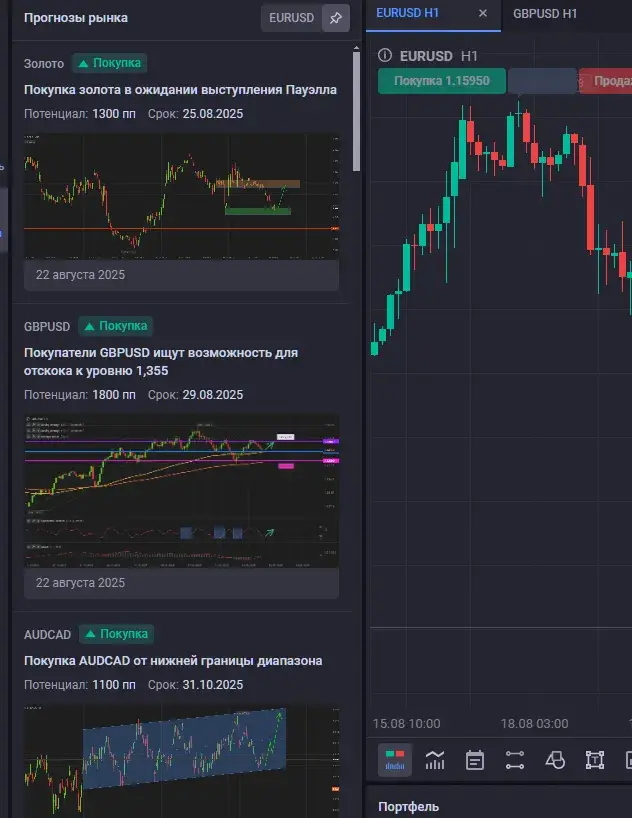This screenshot has width=632, height=818.
Task: Switch to the GBPUSD H1 tab
Action: [545, 14]
